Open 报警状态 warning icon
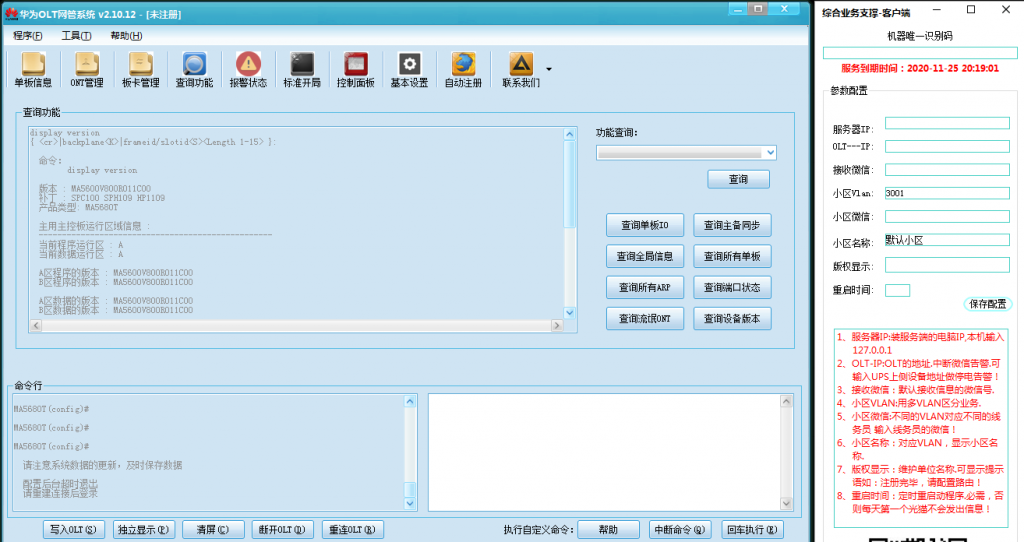Viewport: 1024px width, 542px height. (x=248, y=70)
